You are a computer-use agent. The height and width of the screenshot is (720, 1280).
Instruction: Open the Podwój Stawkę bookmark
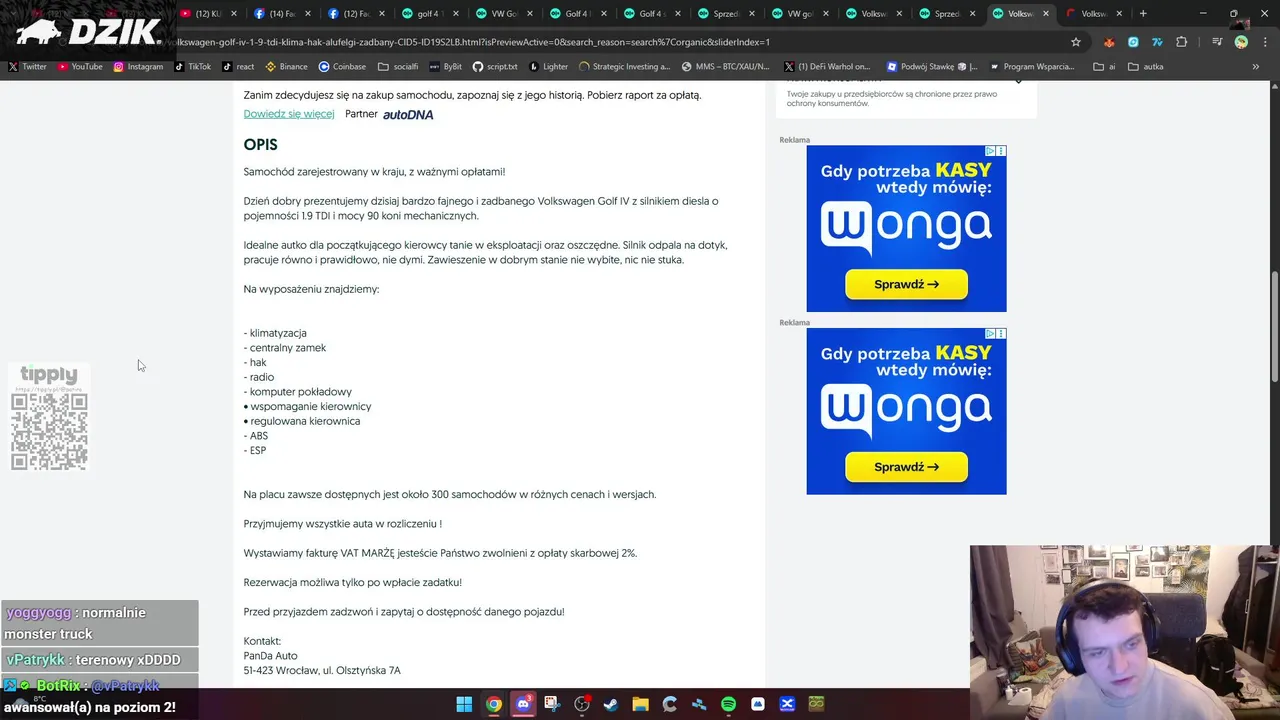pyautogui.click(x=932, y=67)
